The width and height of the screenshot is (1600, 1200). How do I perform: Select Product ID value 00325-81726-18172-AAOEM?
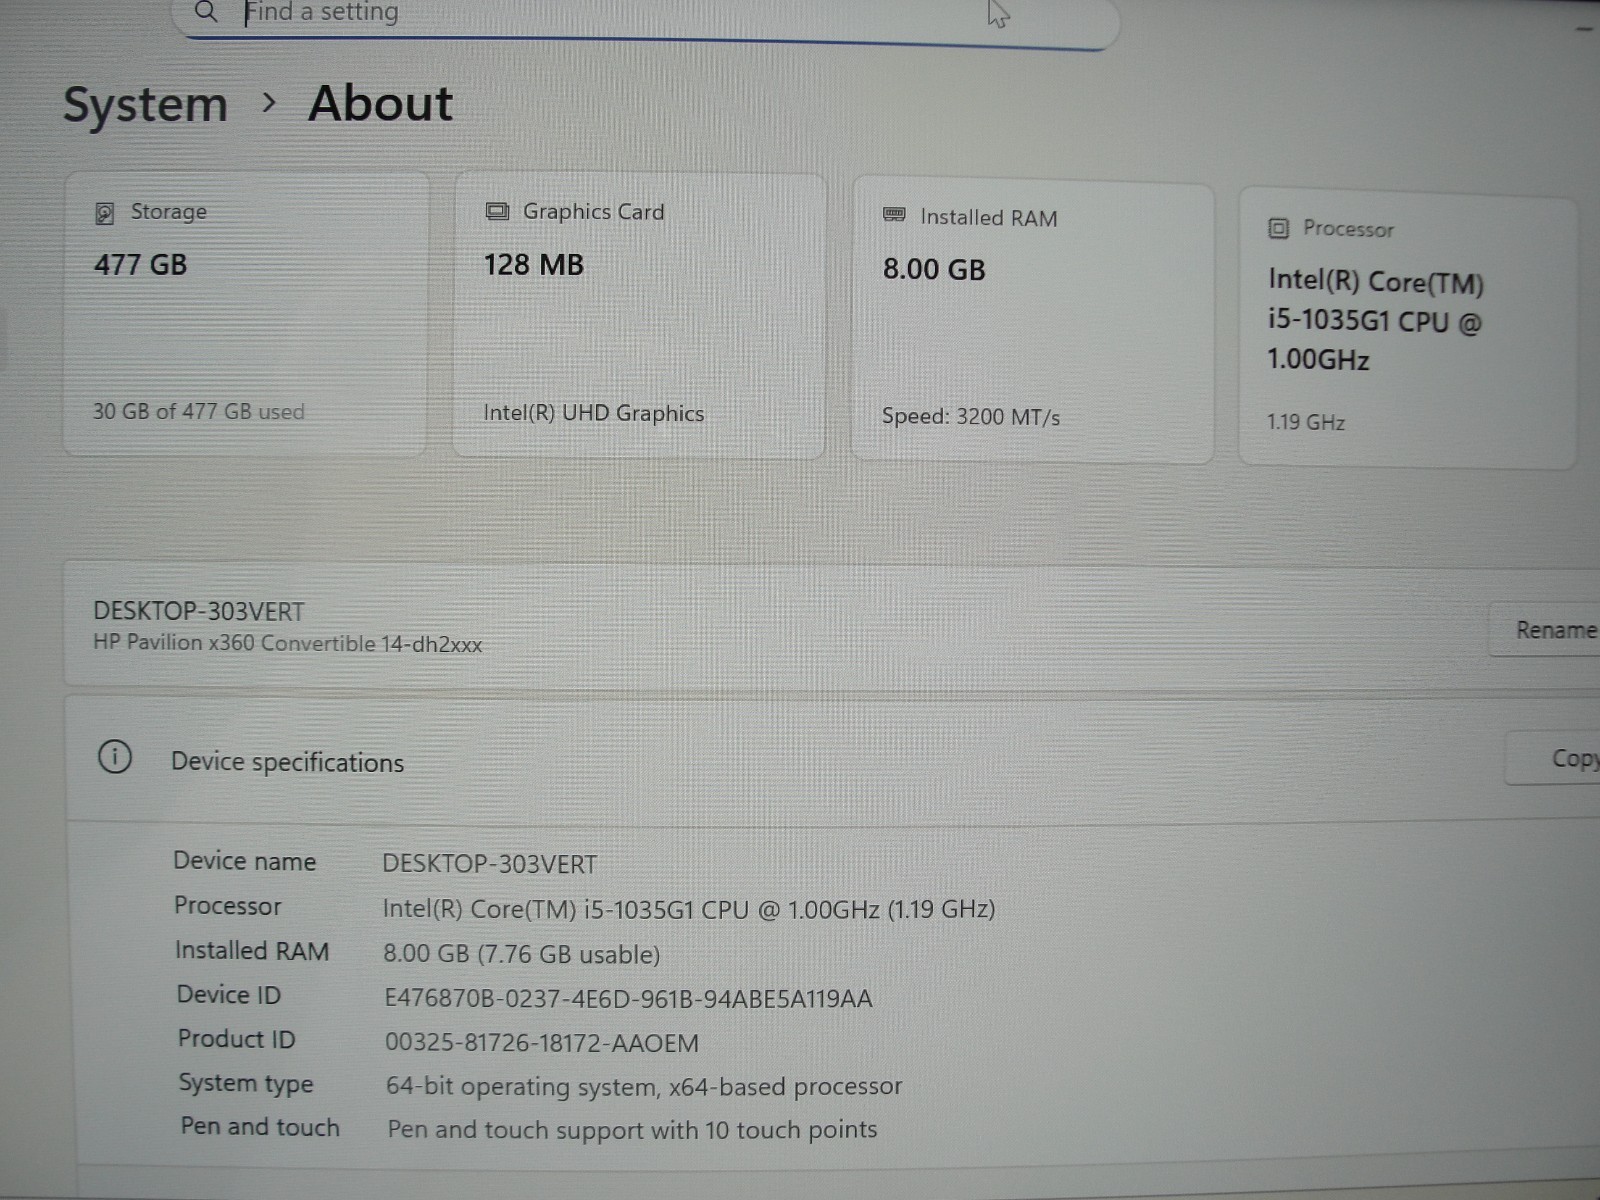tap(542, 1043)
